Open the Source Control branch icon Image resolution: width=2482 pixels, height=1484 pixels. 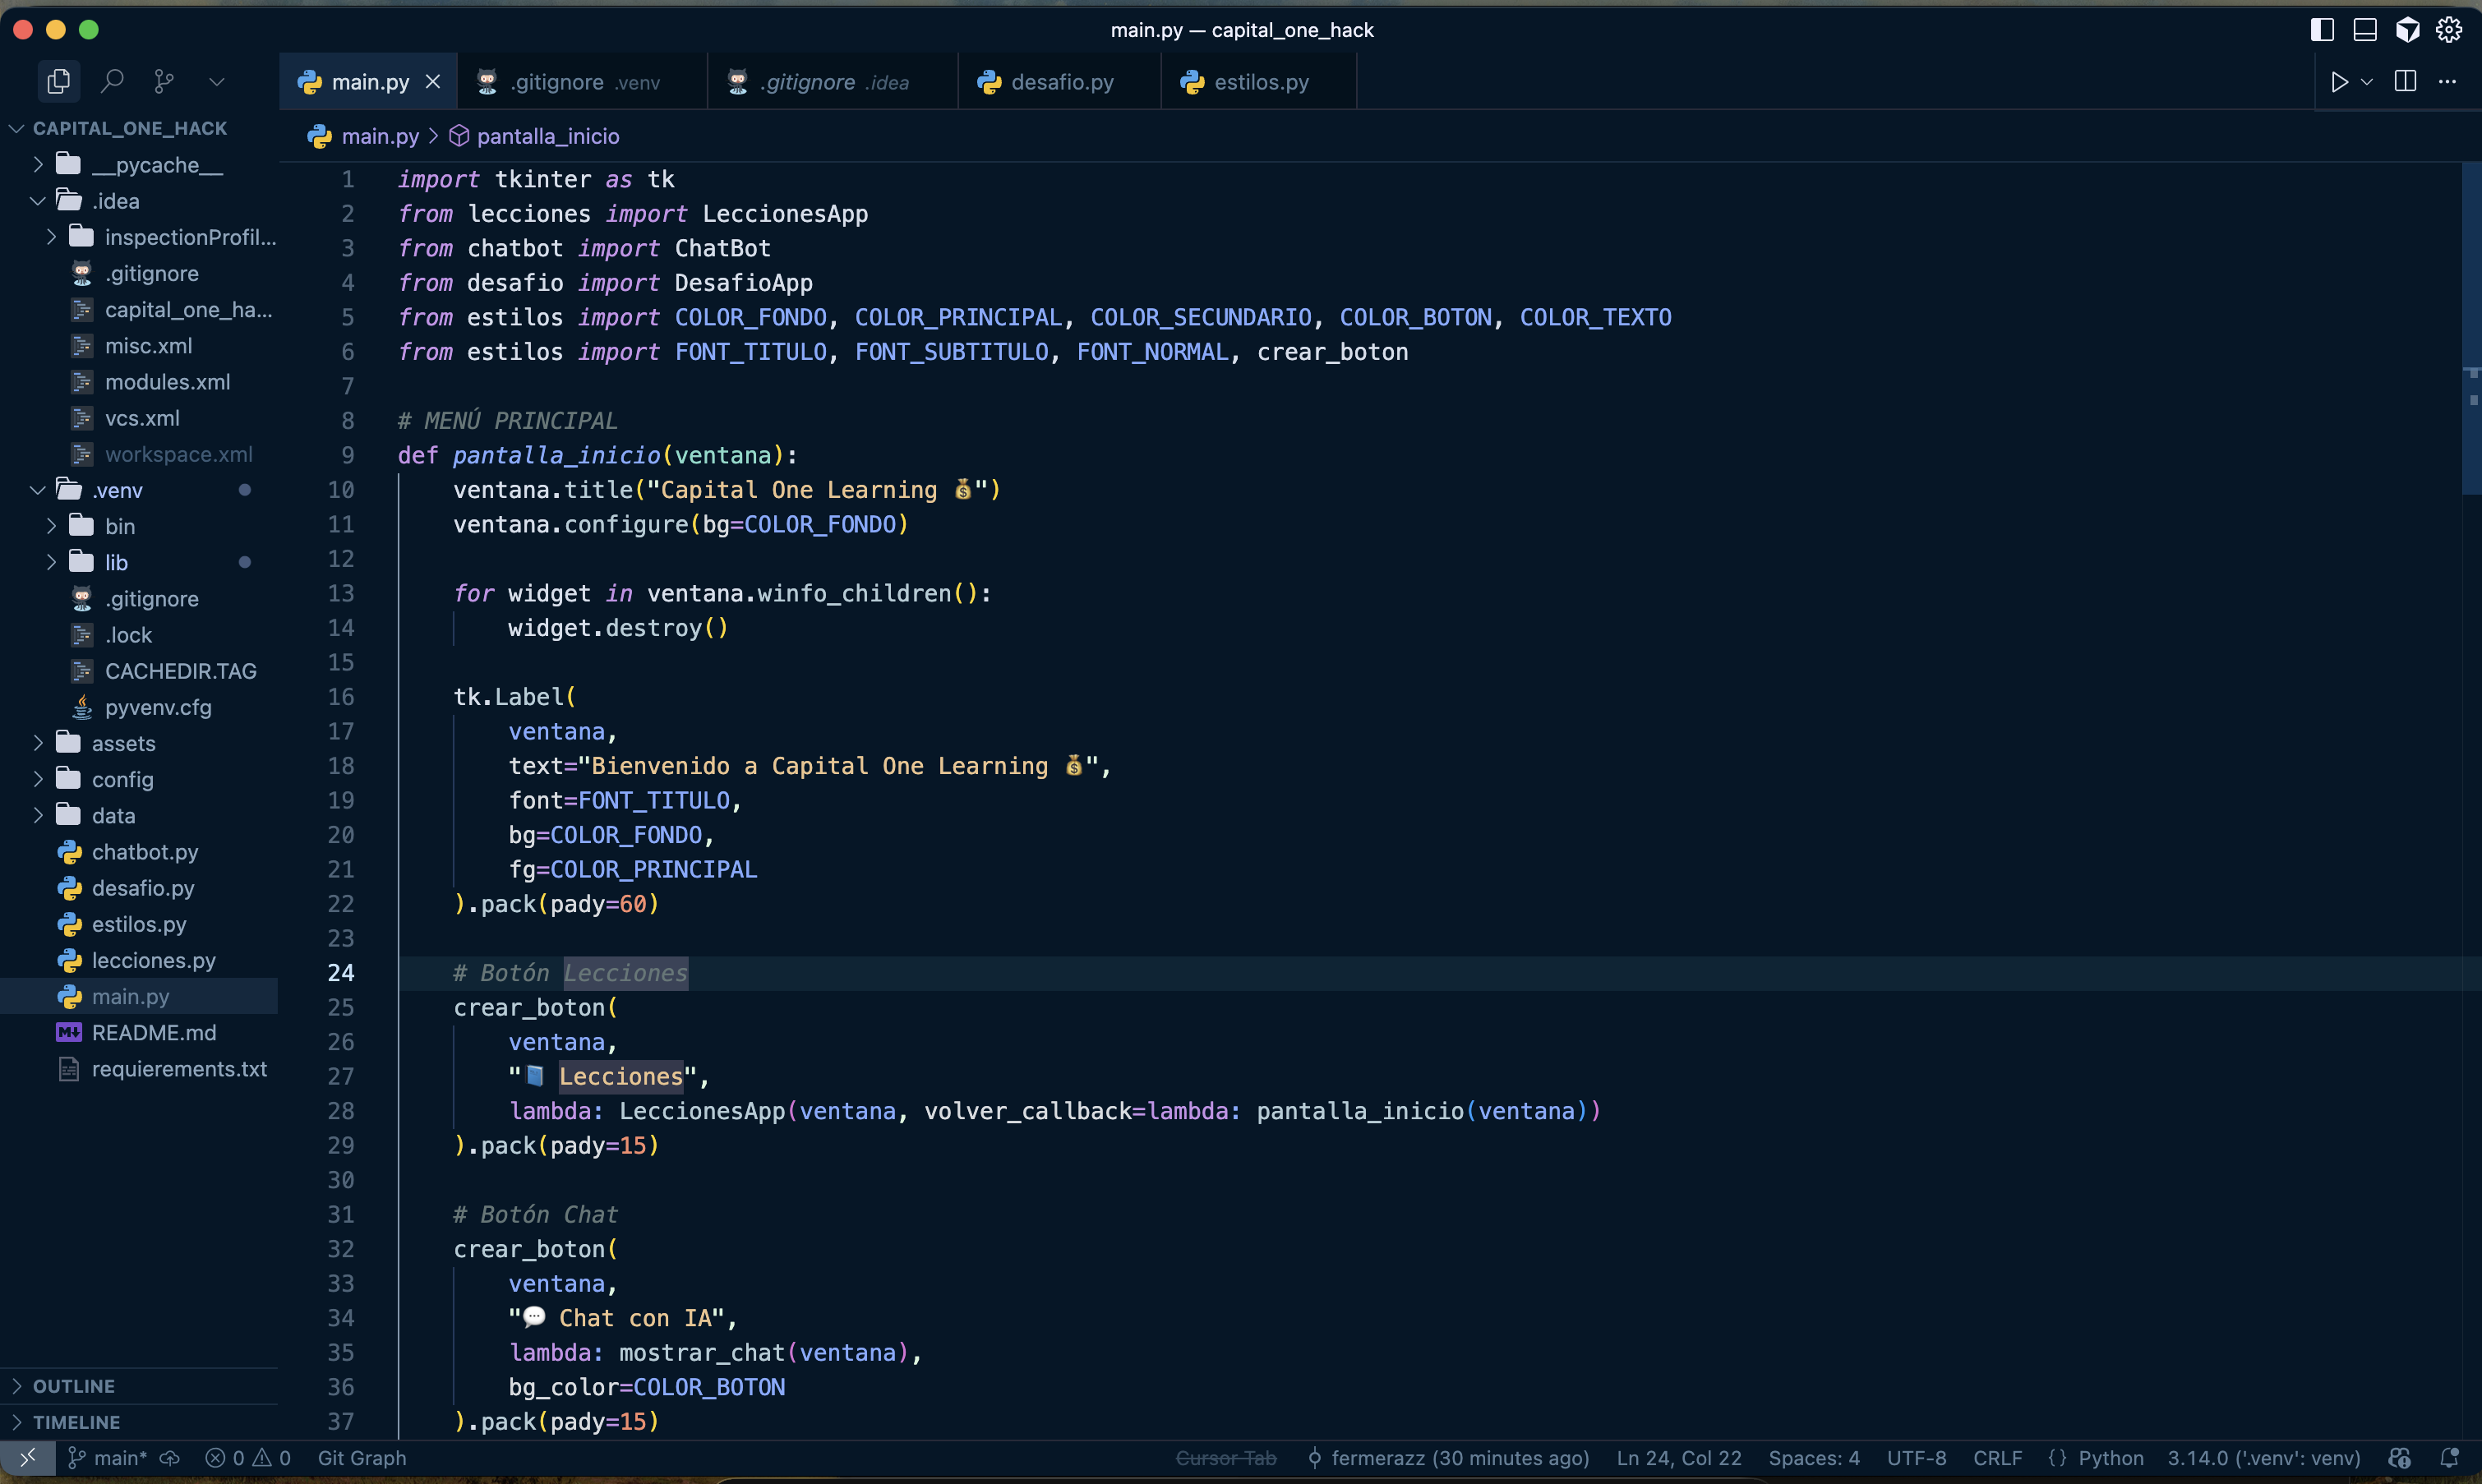[x=164, y=81]
